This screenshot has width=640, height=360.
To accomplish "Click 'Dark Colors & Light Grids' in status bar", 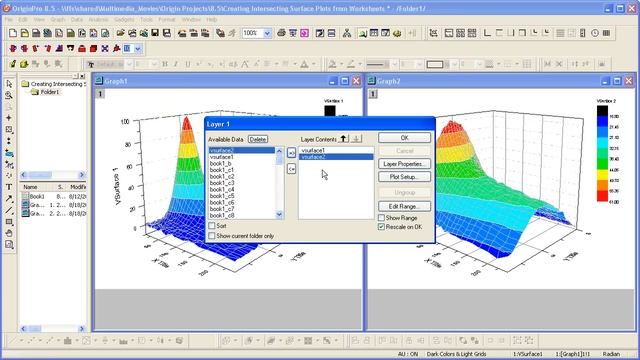I will (x=456, y=354).
